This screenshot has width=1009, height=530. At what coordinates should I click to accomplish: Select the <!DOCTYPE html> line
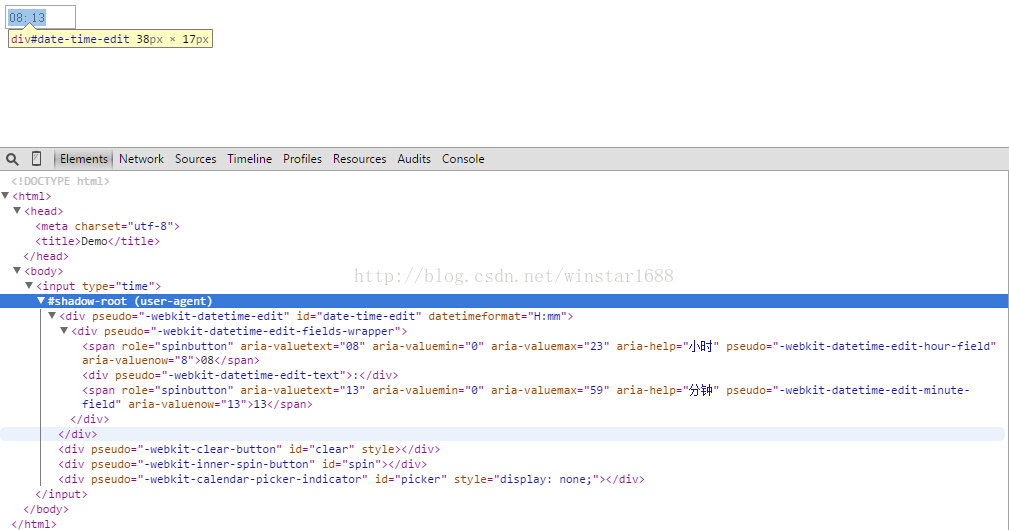pos(60,181)
